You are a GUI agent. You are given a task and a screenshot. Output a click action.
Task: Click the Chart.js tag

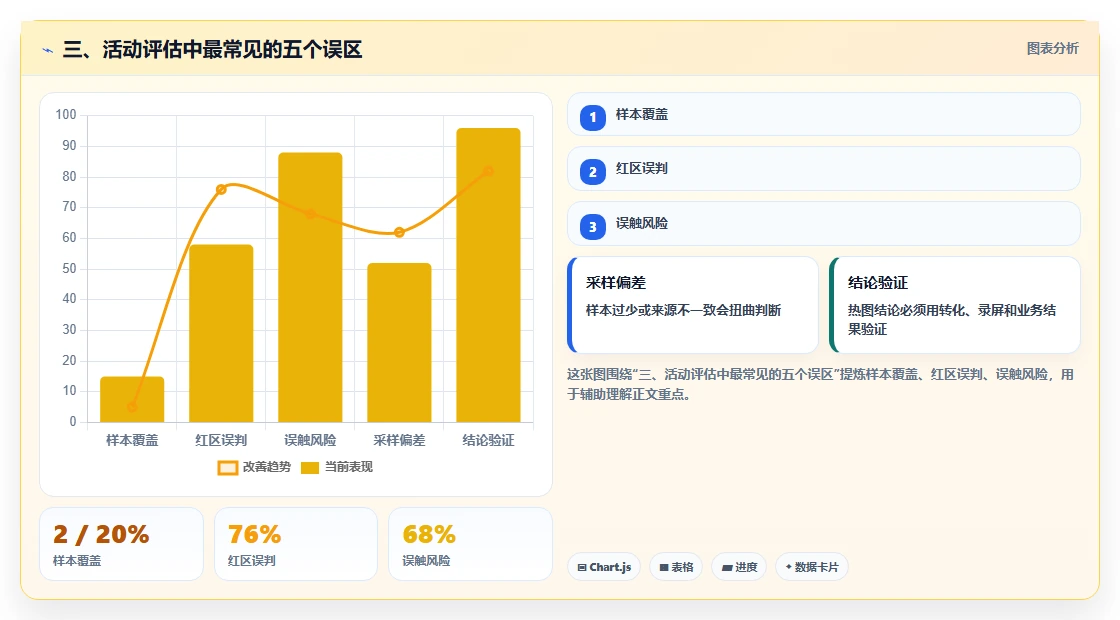click(x=604, y=567)
